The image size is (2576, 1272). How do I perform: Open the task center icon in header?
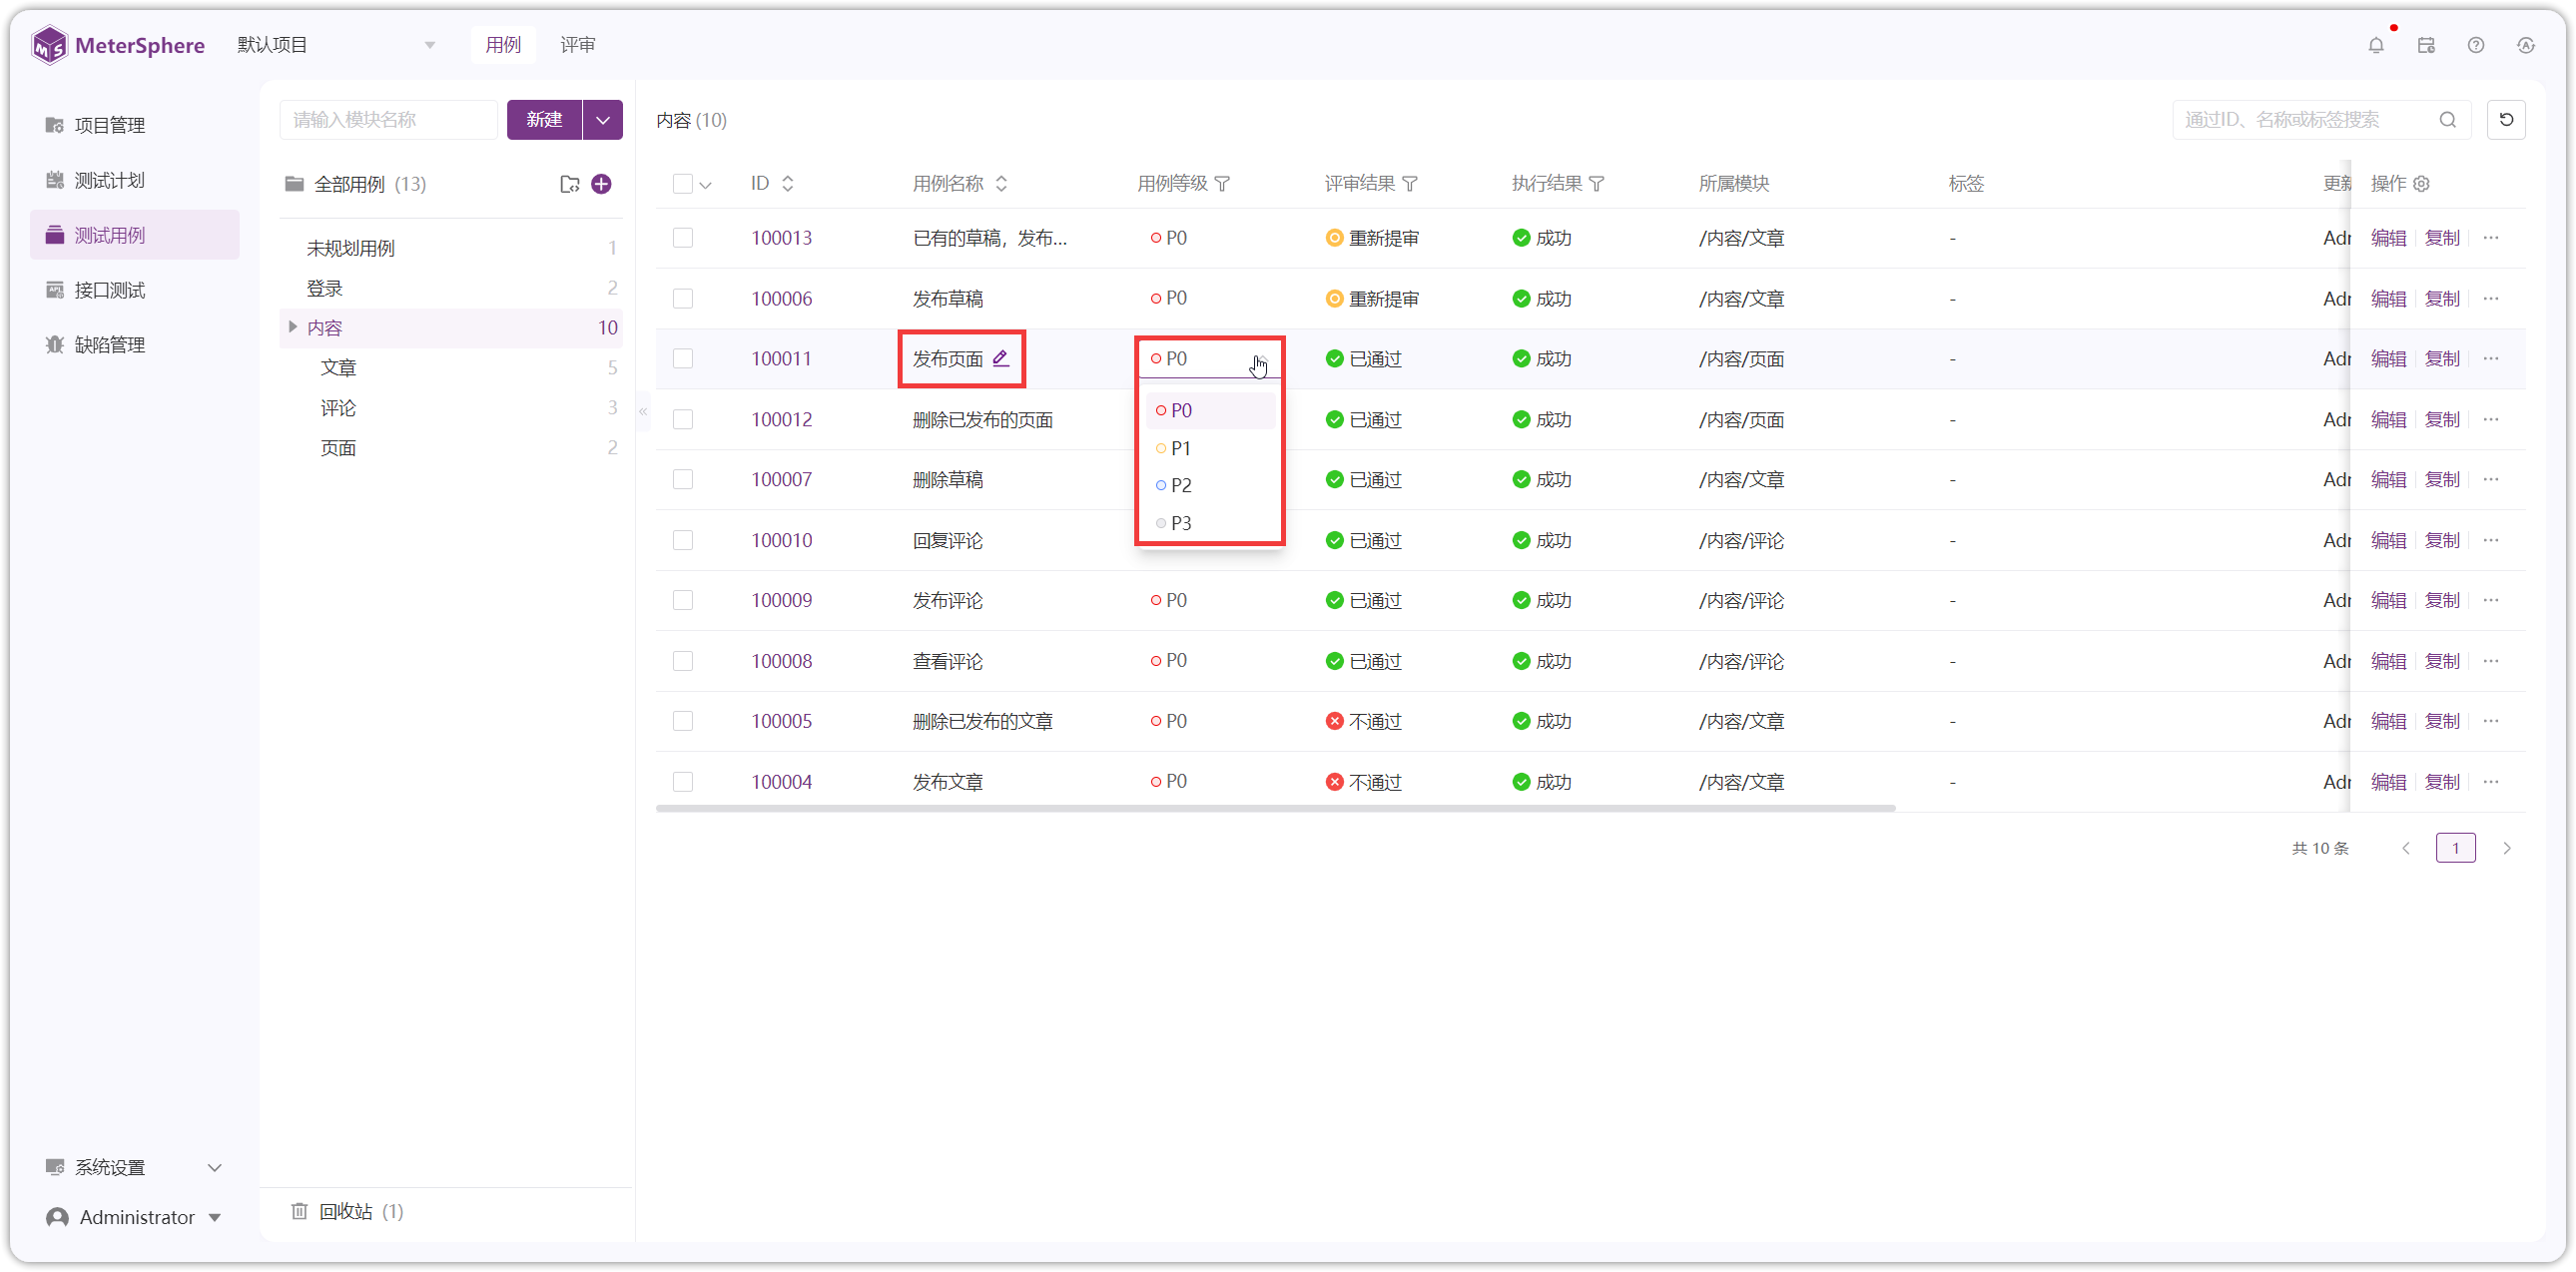click(2426, 45)
